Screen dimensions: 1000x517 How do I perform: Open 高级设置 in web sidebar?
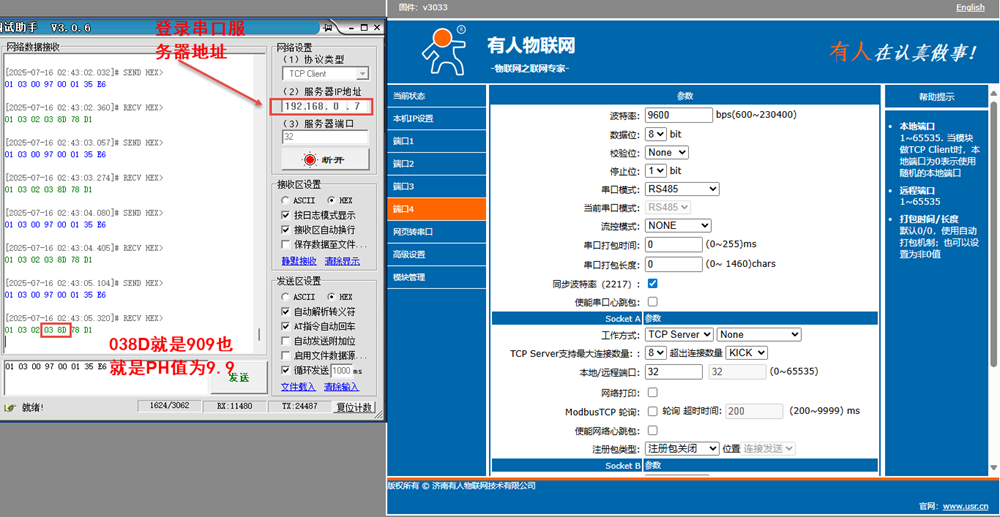pyautogui.click(x=436, y=254)
